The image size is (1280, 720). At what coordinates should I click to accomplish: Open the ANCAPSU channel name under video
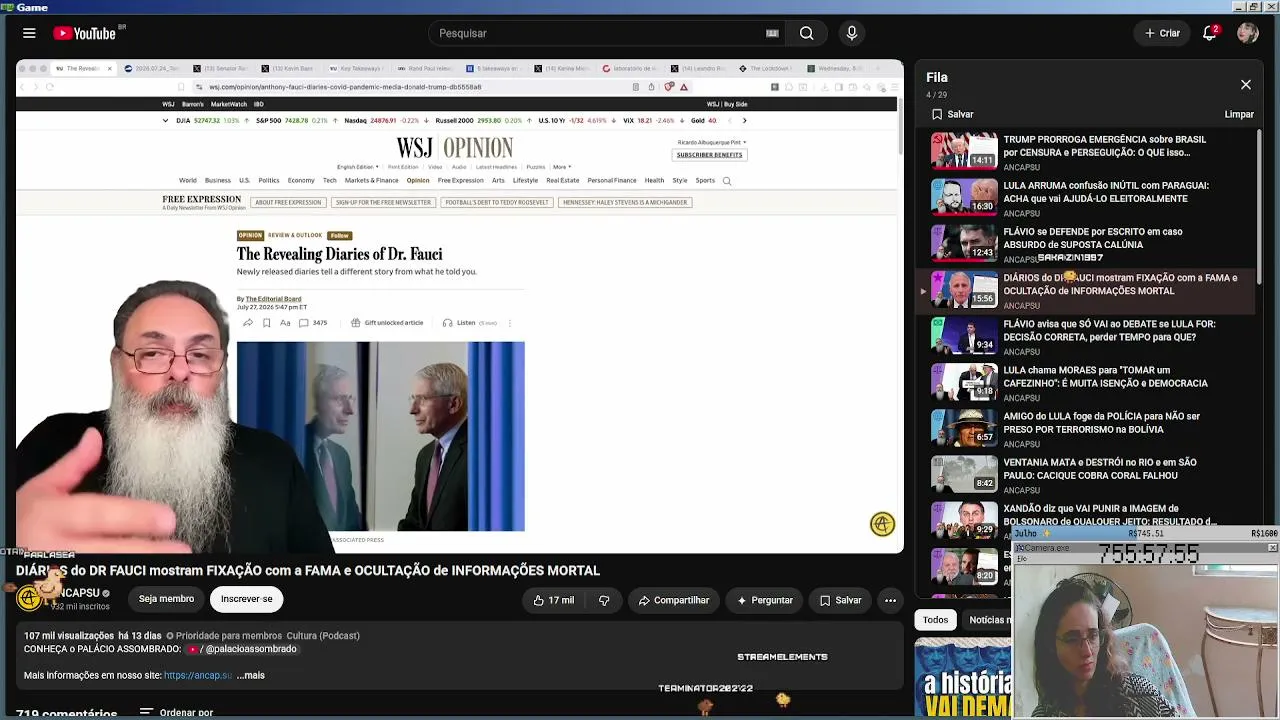tap(76, 593)
